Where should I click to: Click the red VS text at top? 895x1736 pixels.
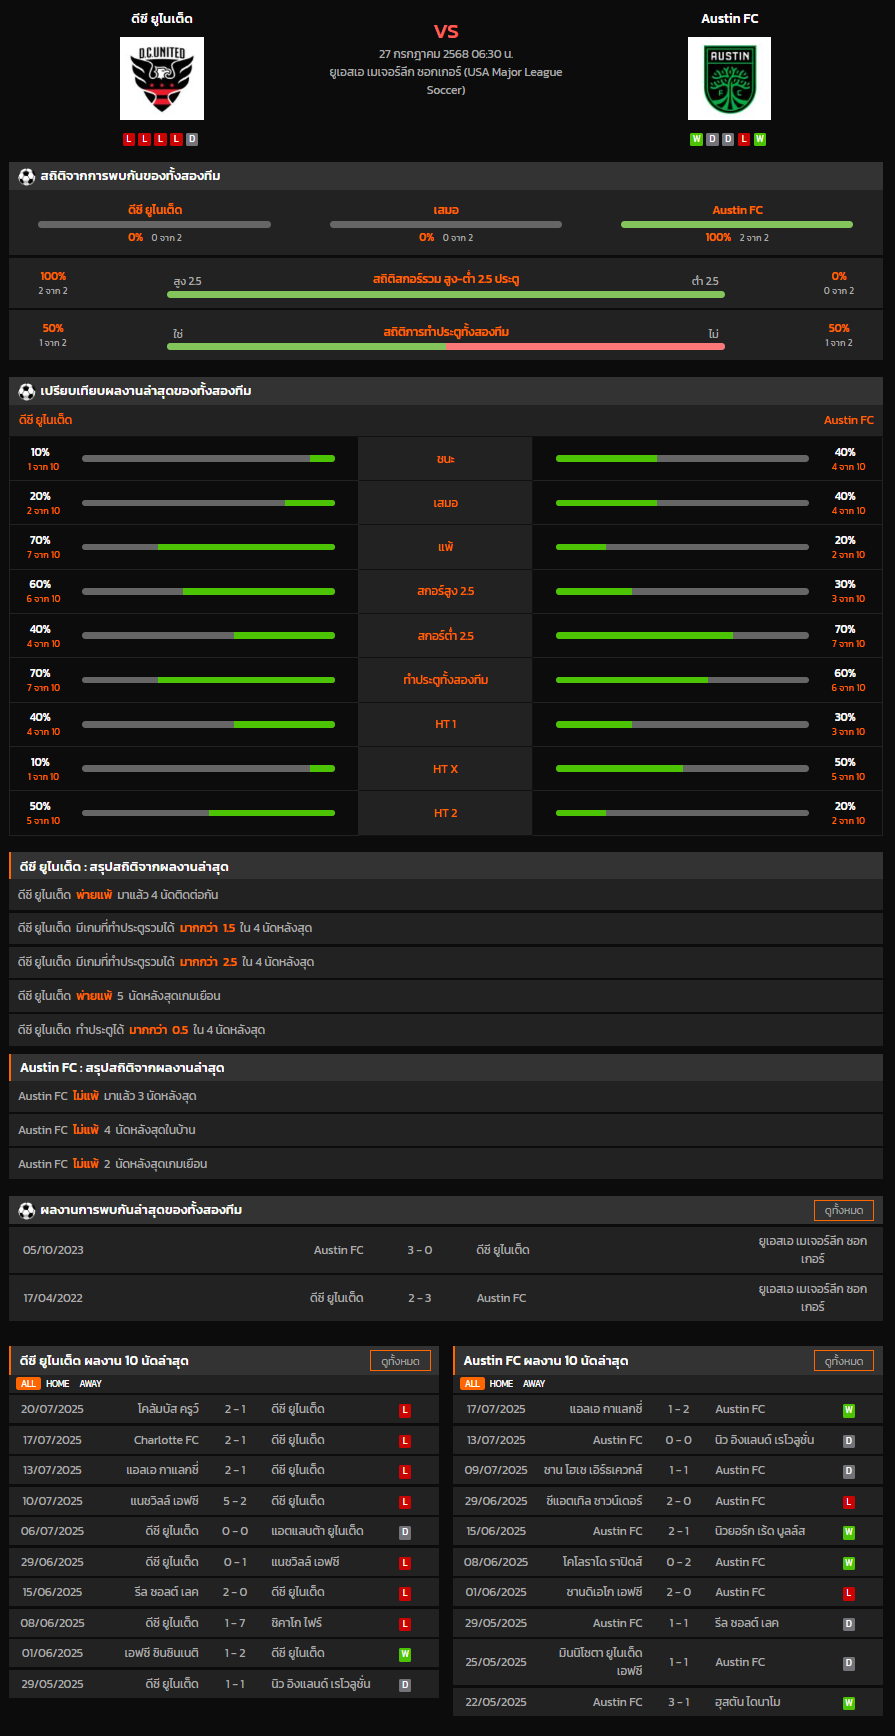tap(446, 31)
